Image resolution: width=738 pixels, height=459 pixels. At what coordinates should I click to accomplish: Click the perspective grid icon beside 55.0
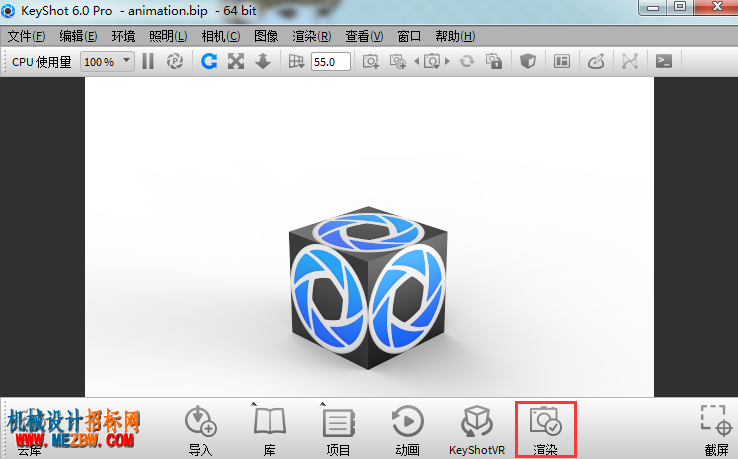297,61
